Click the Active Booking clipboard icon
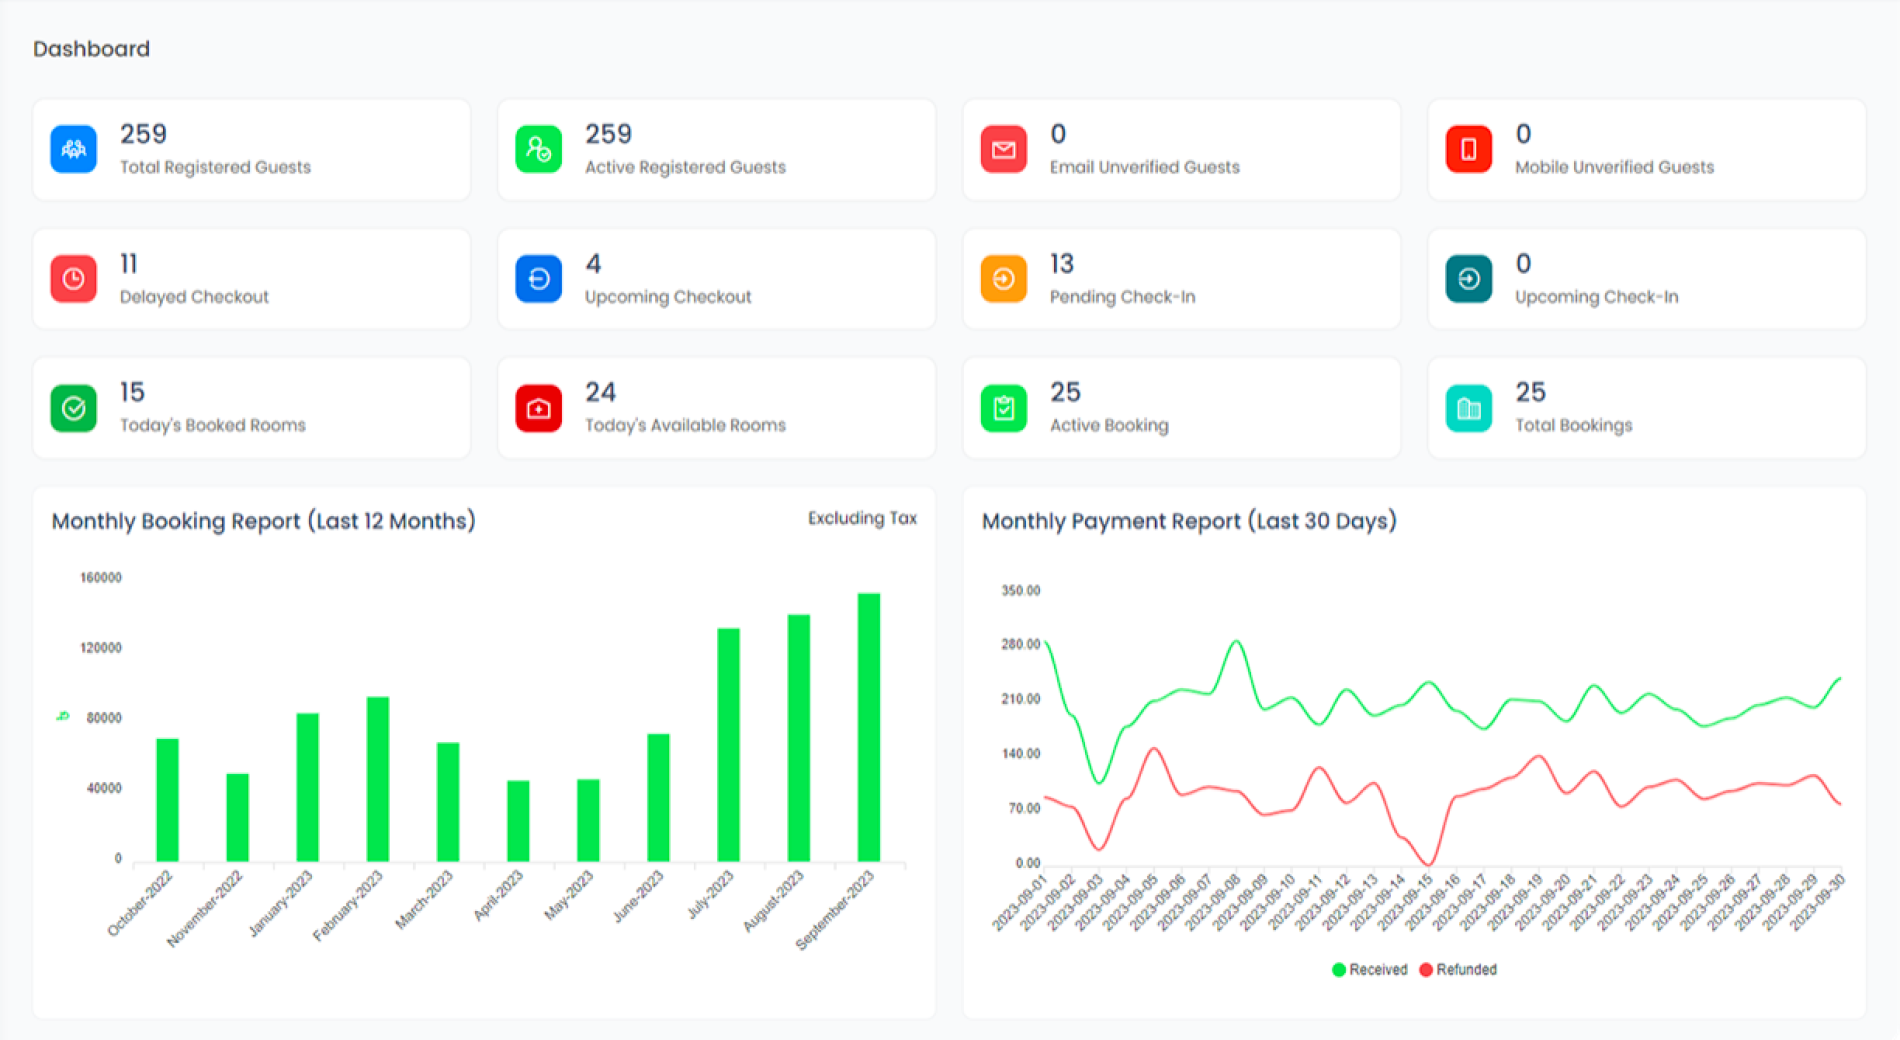 1003,408
